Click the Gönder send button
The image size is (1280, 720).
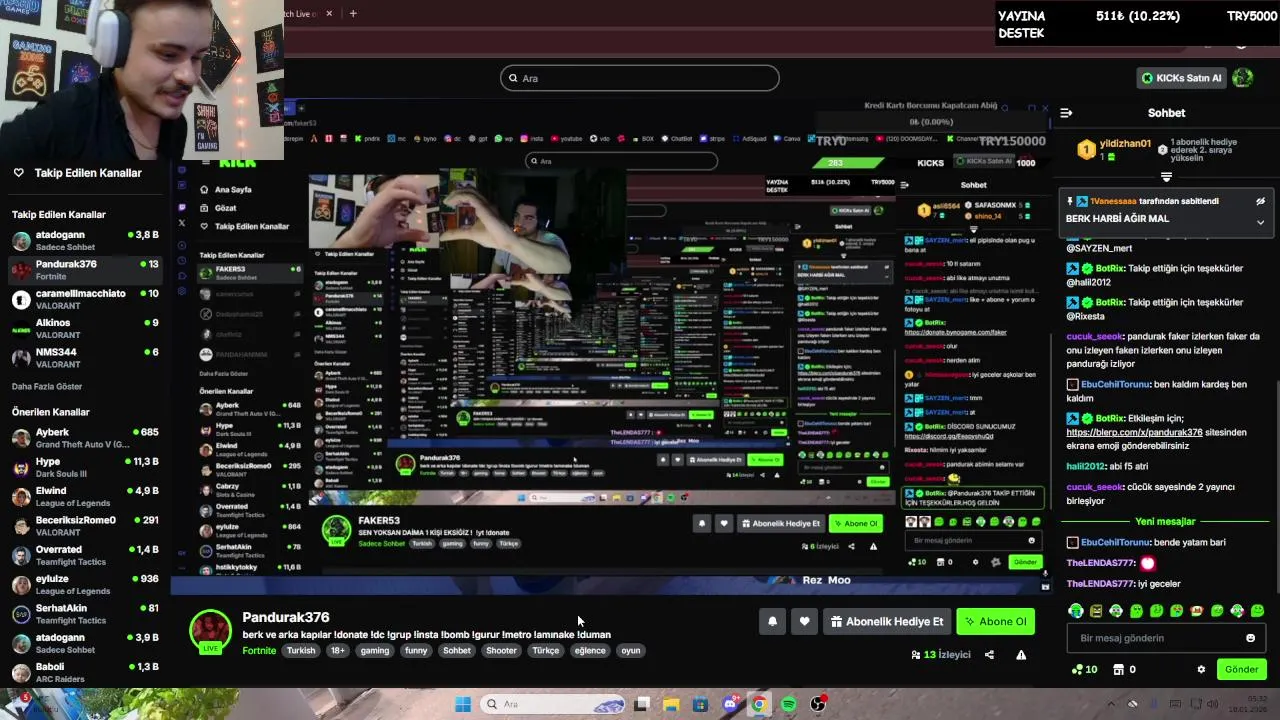click(x=1242, y=669)
